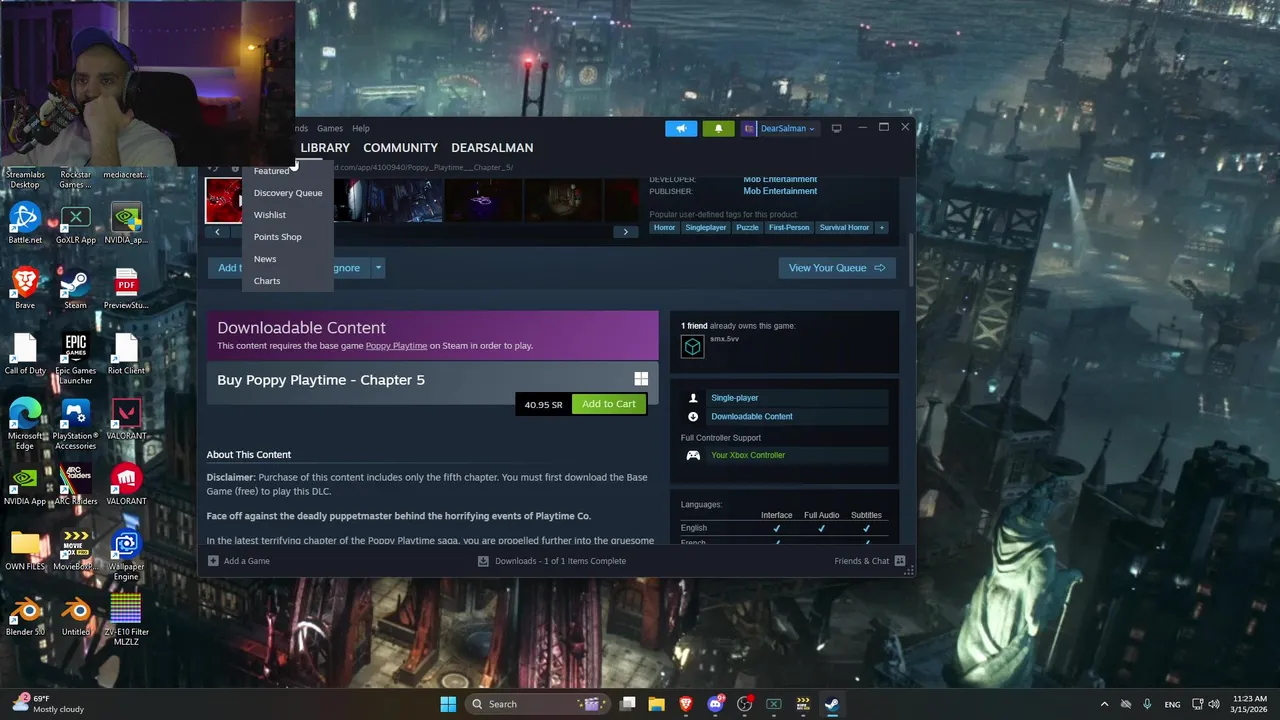Open Downloads status in bottom bar

(x=552, y=561)
